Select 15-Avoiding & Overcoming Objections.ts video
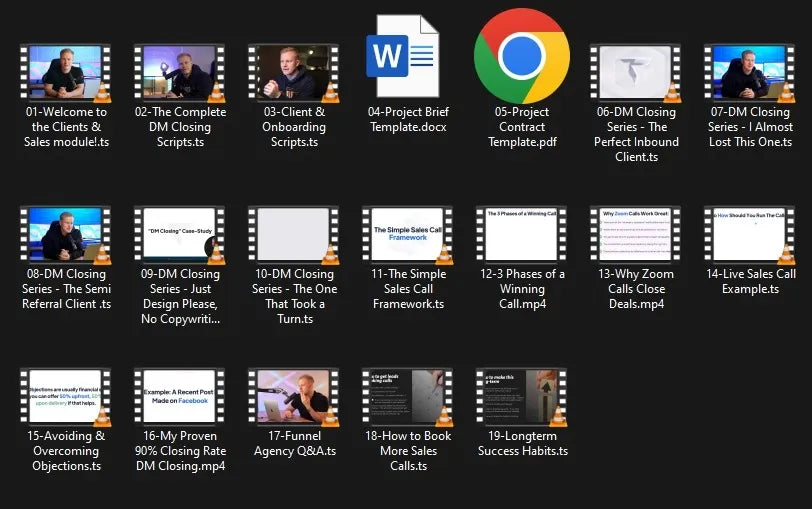Screen dimensions: 812x509 (65, 396)
